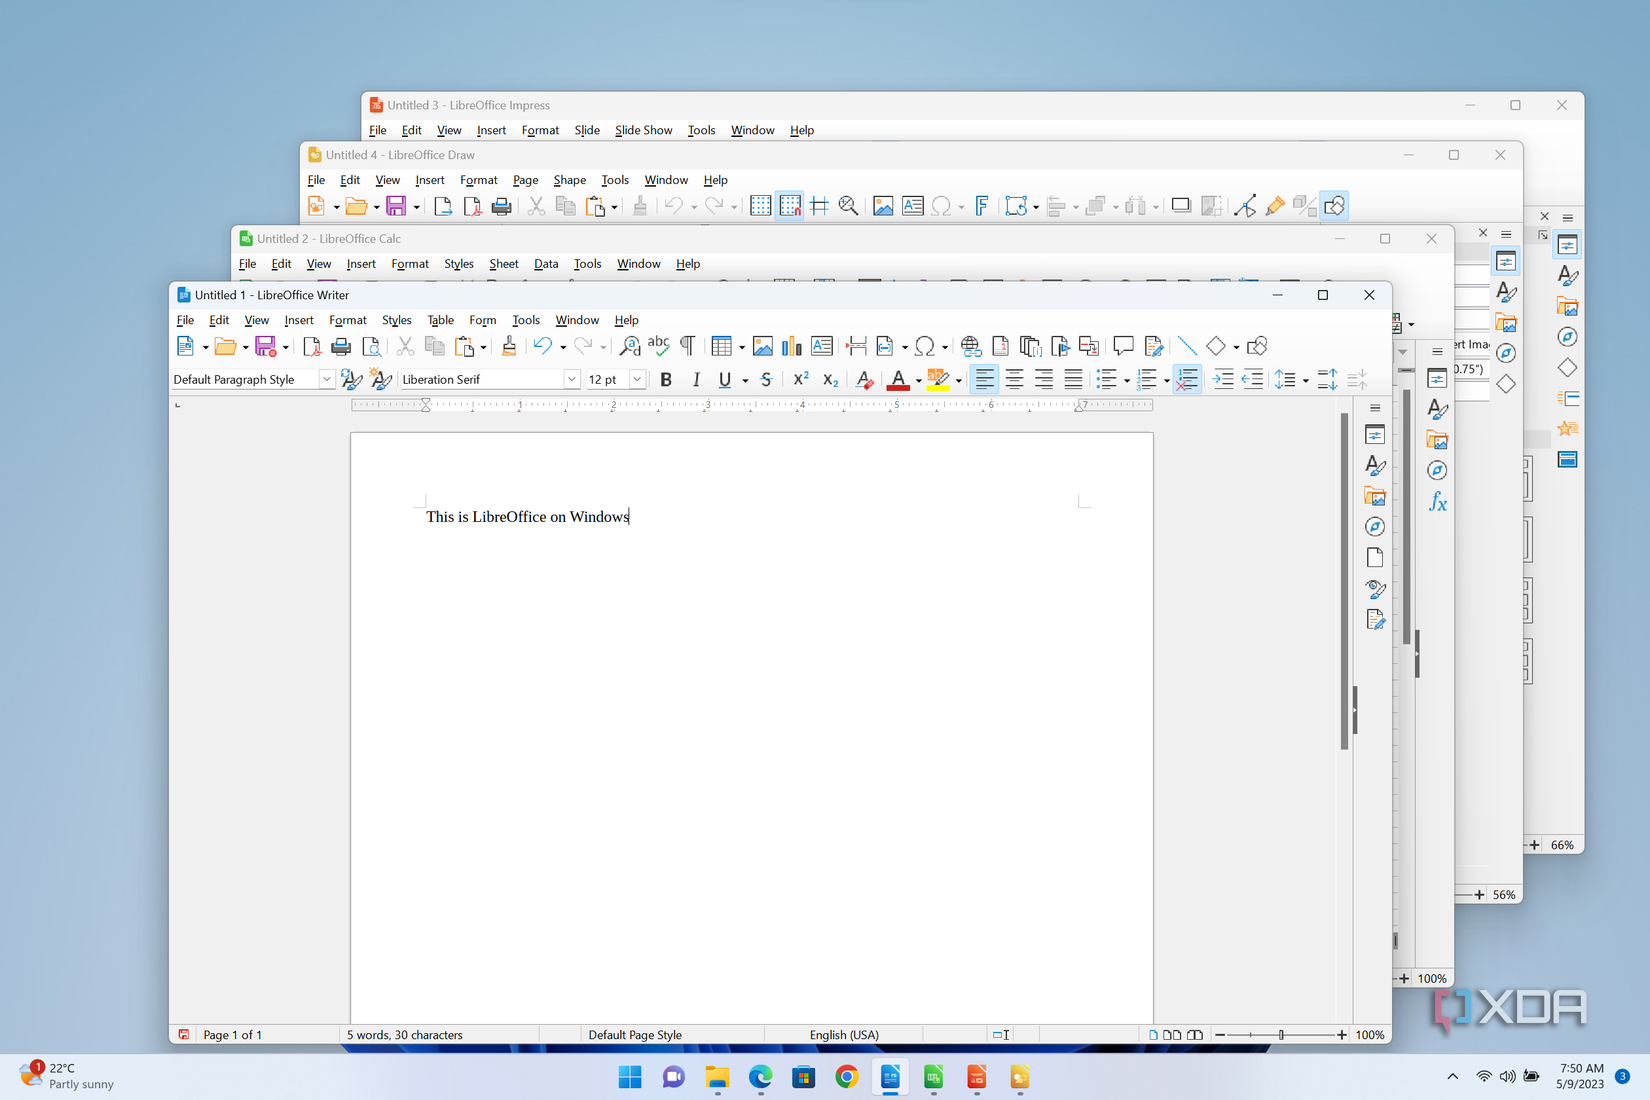Open the font size dropdown
Screen dimensions: 1650x1100
(637, 379)
